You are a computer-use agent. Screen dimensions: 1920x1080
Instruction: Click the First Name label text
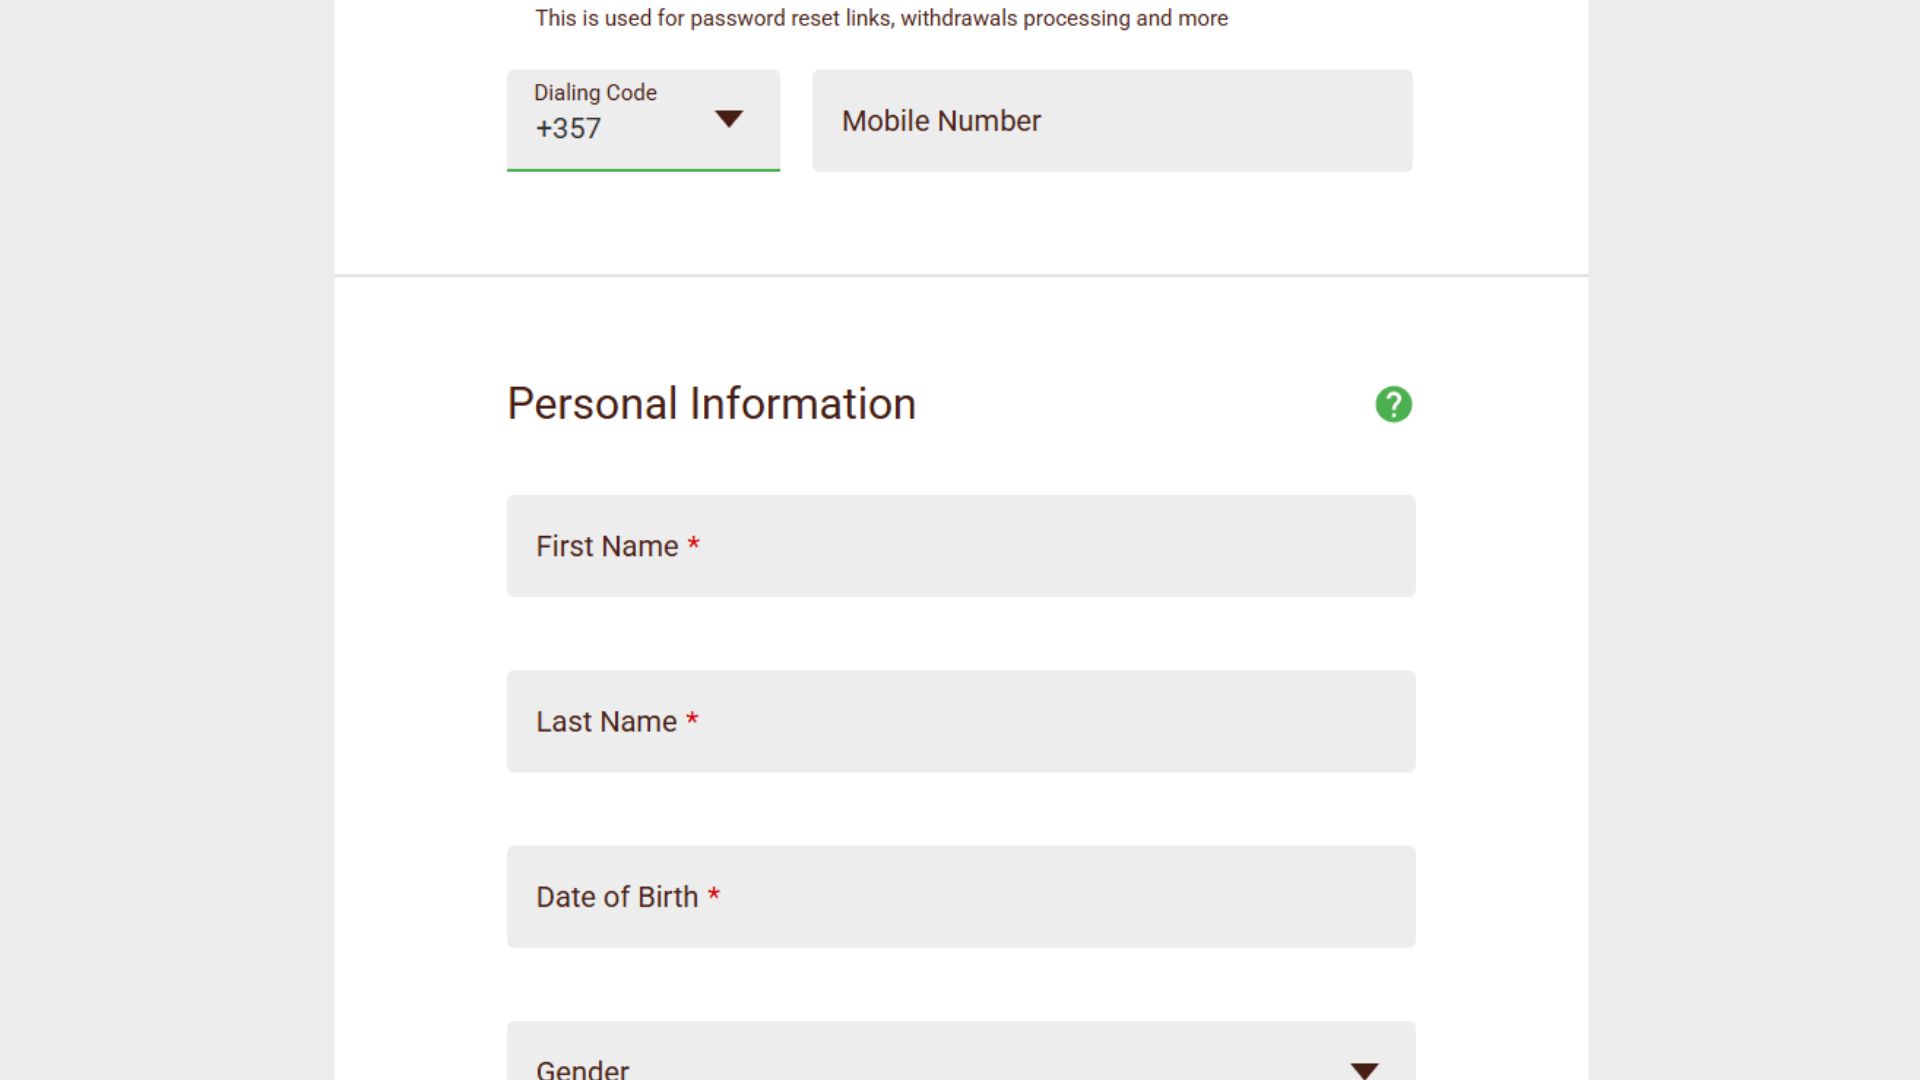[607, 546]
